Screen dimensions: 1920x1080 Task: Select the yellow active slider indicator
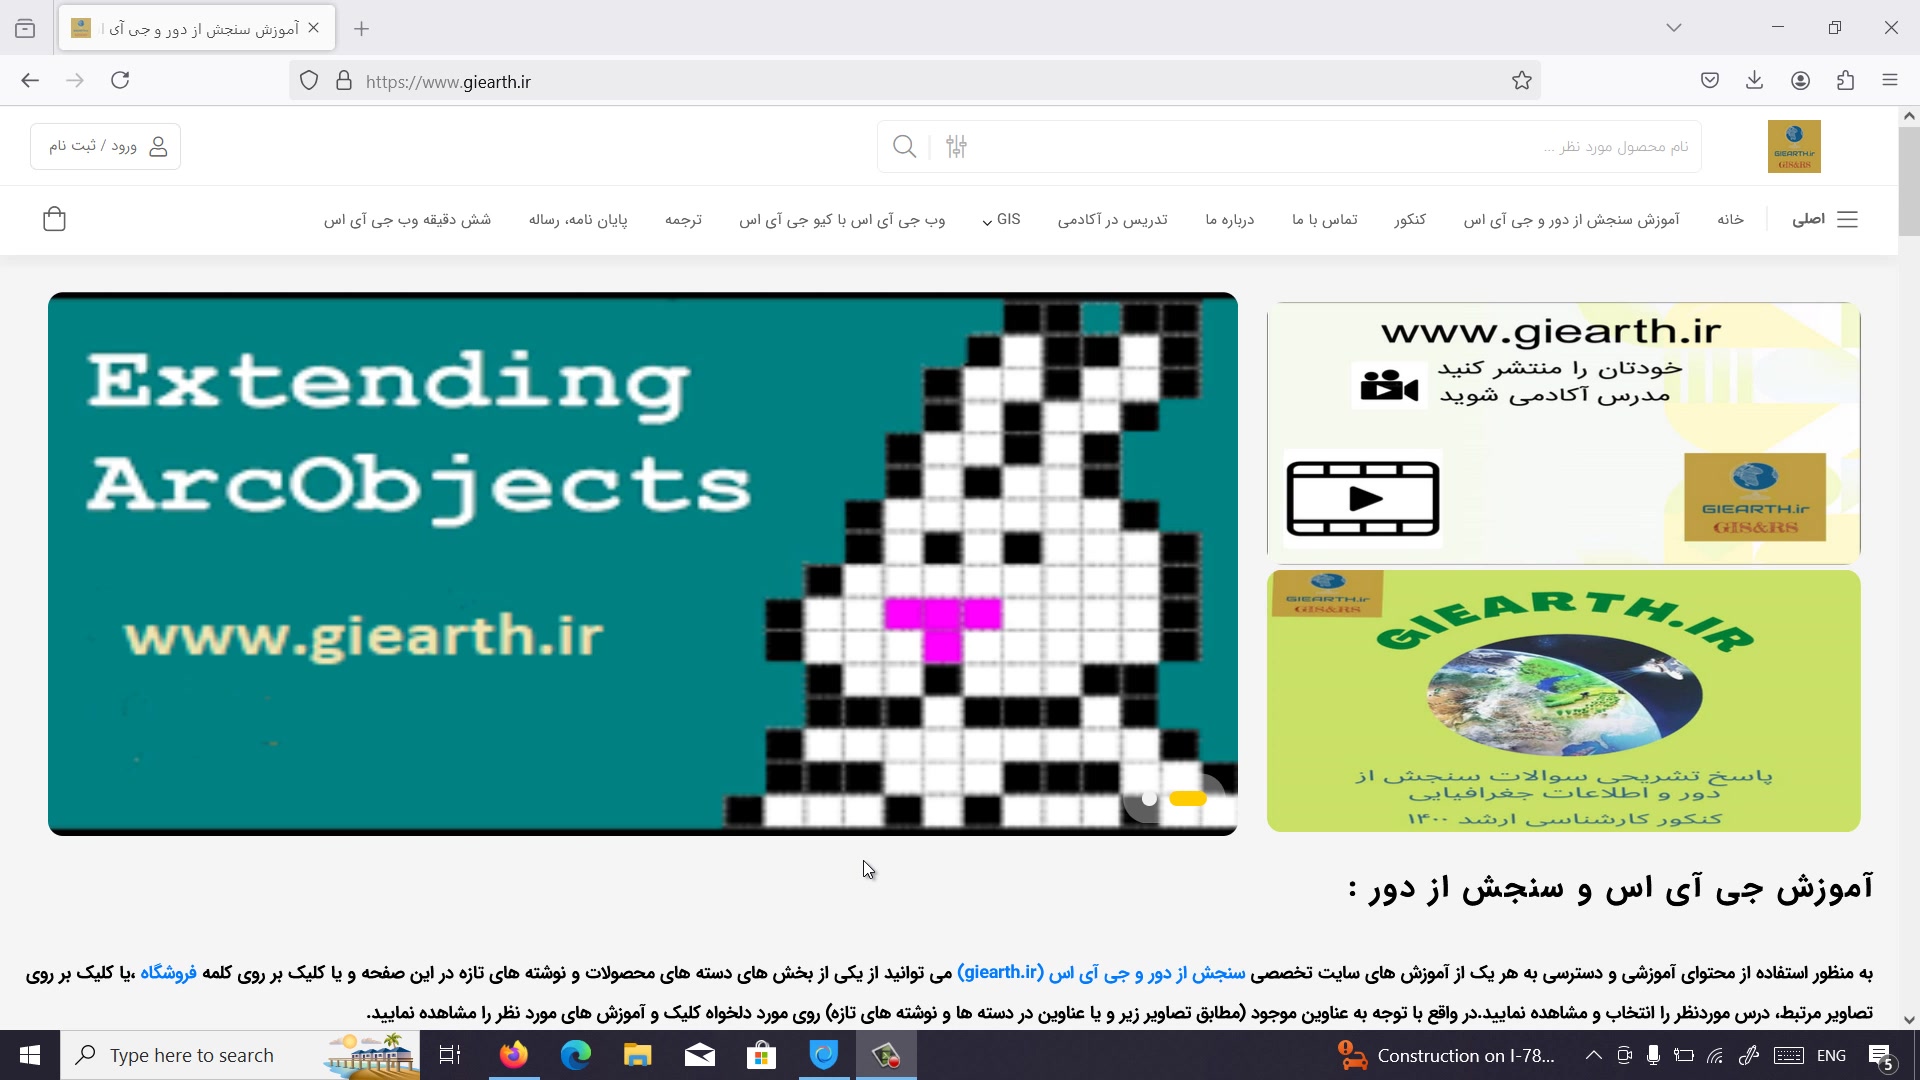tap(1188, 799)
